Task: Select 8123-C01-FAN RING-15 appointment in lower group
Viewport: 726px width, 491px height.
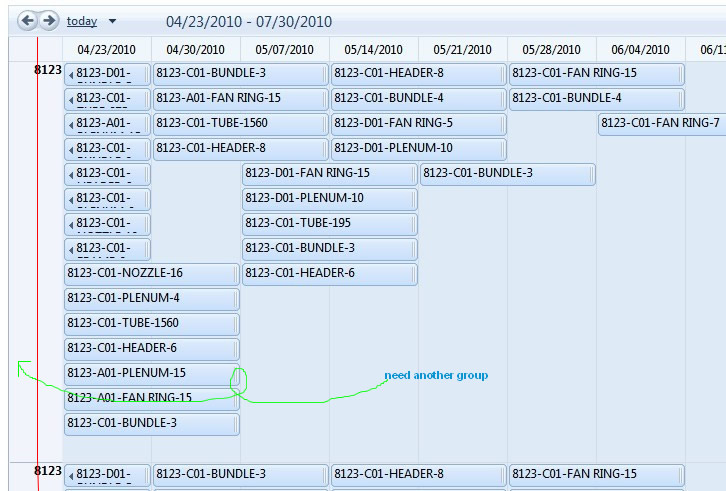Action: tap(596, 475)
